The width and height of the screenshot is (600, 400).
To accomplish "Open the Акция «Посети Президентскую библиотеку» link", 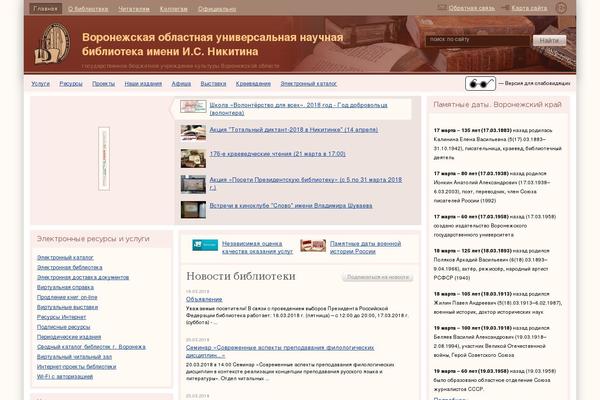I will [306, 183].
